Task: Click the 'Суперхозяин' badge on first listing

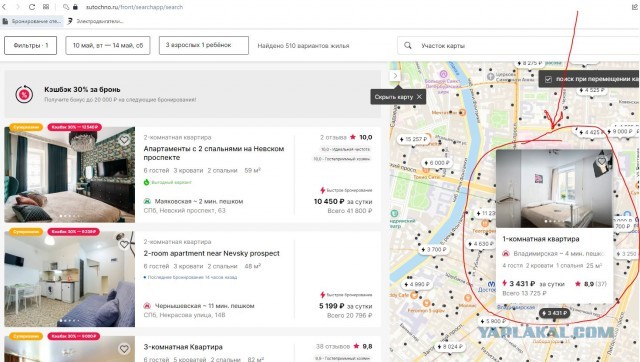Action: click(26, 127)
